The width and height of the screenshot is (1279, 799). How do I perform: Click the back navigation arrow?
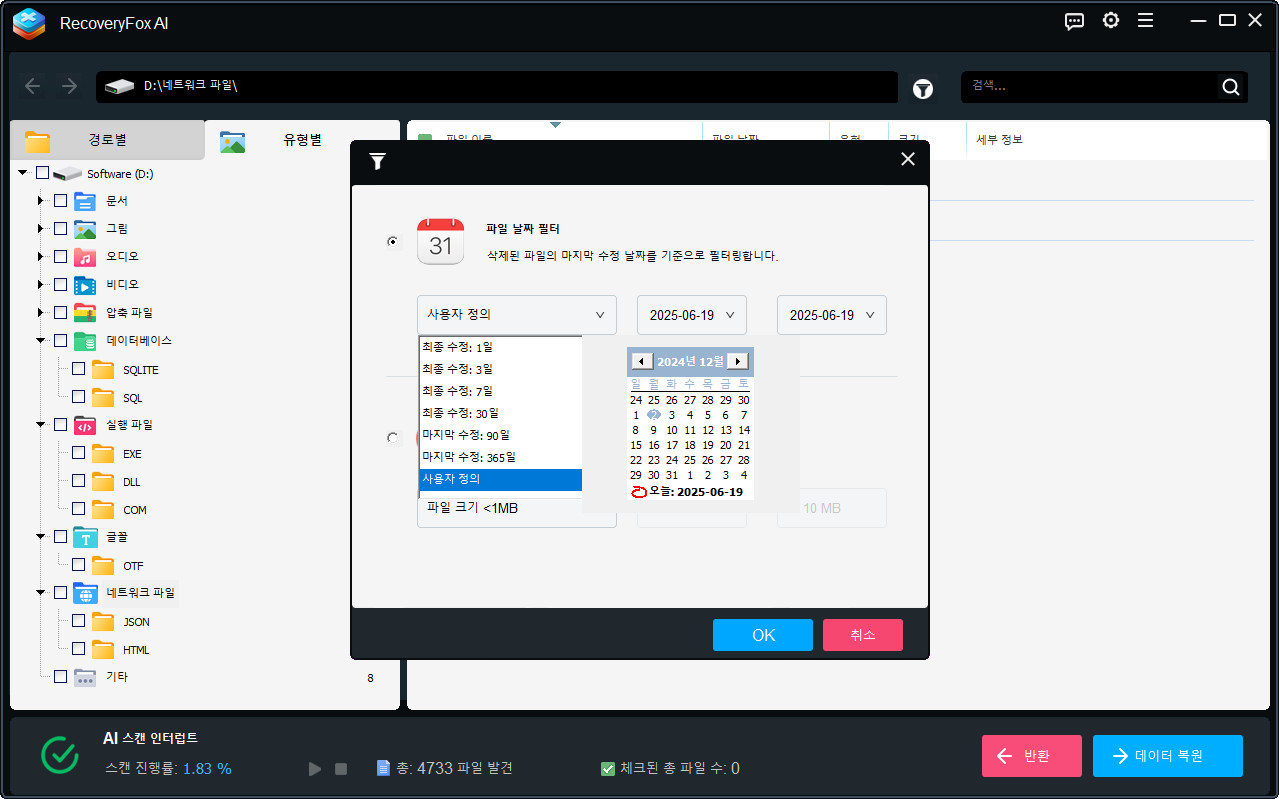pyautogui.click(x=32, y=86)
